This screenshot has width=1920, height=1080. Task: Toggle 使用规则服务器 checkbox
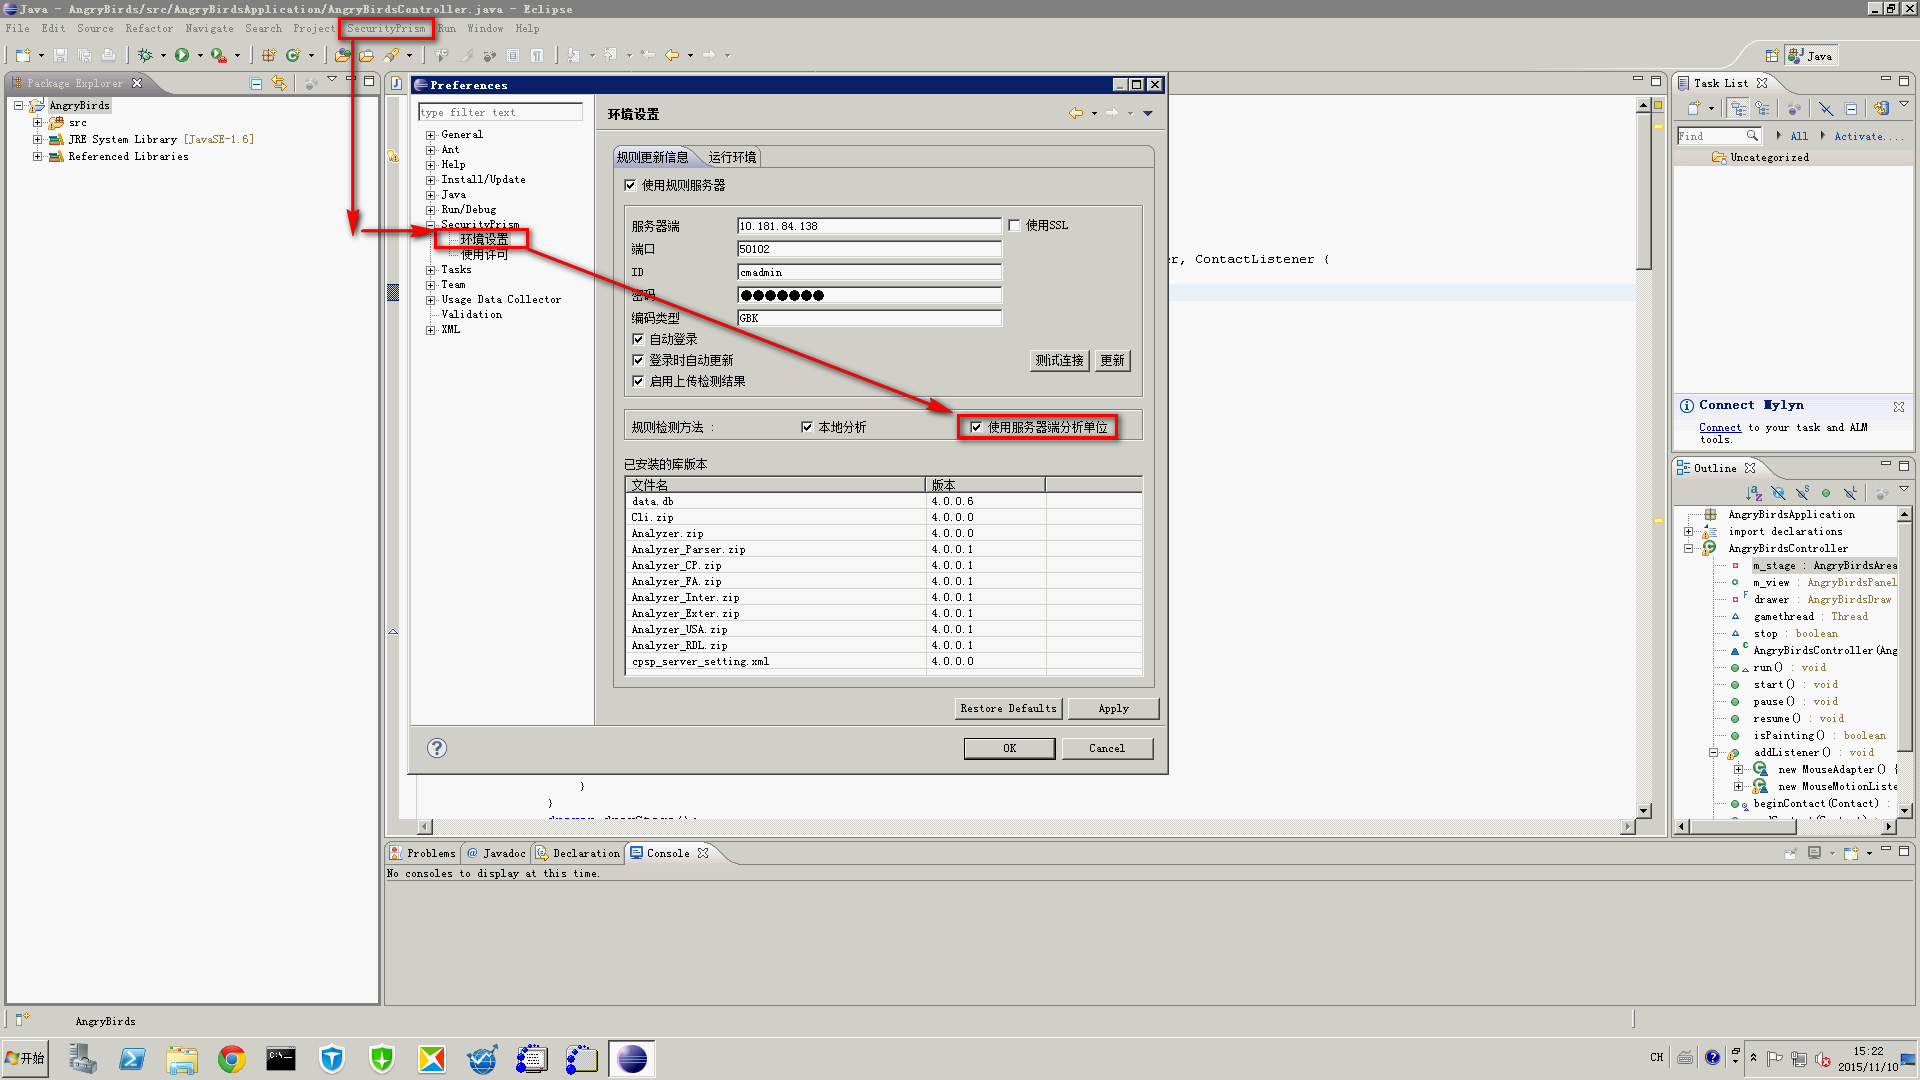click(x=632, y=185)
